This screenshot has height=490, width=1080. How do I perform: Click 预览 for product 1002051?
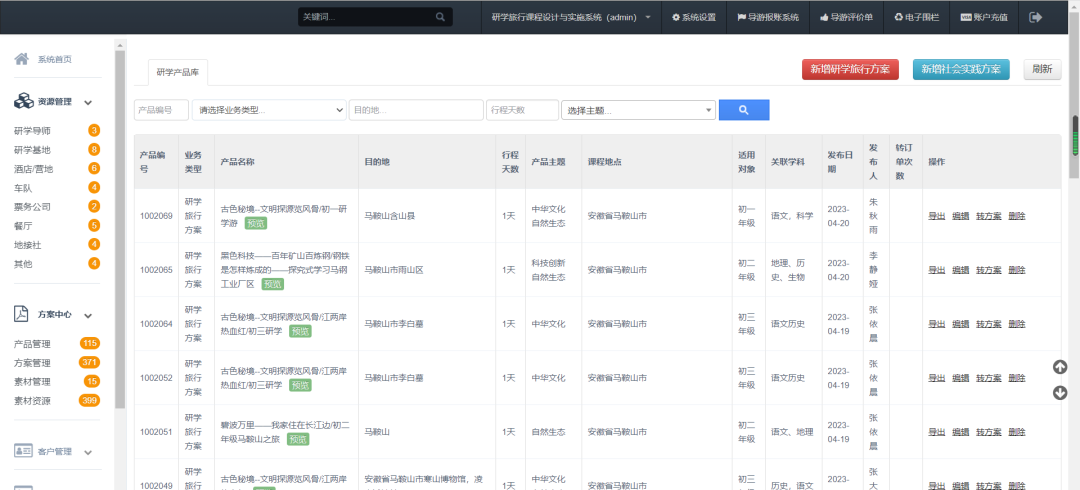click(298, 440)
